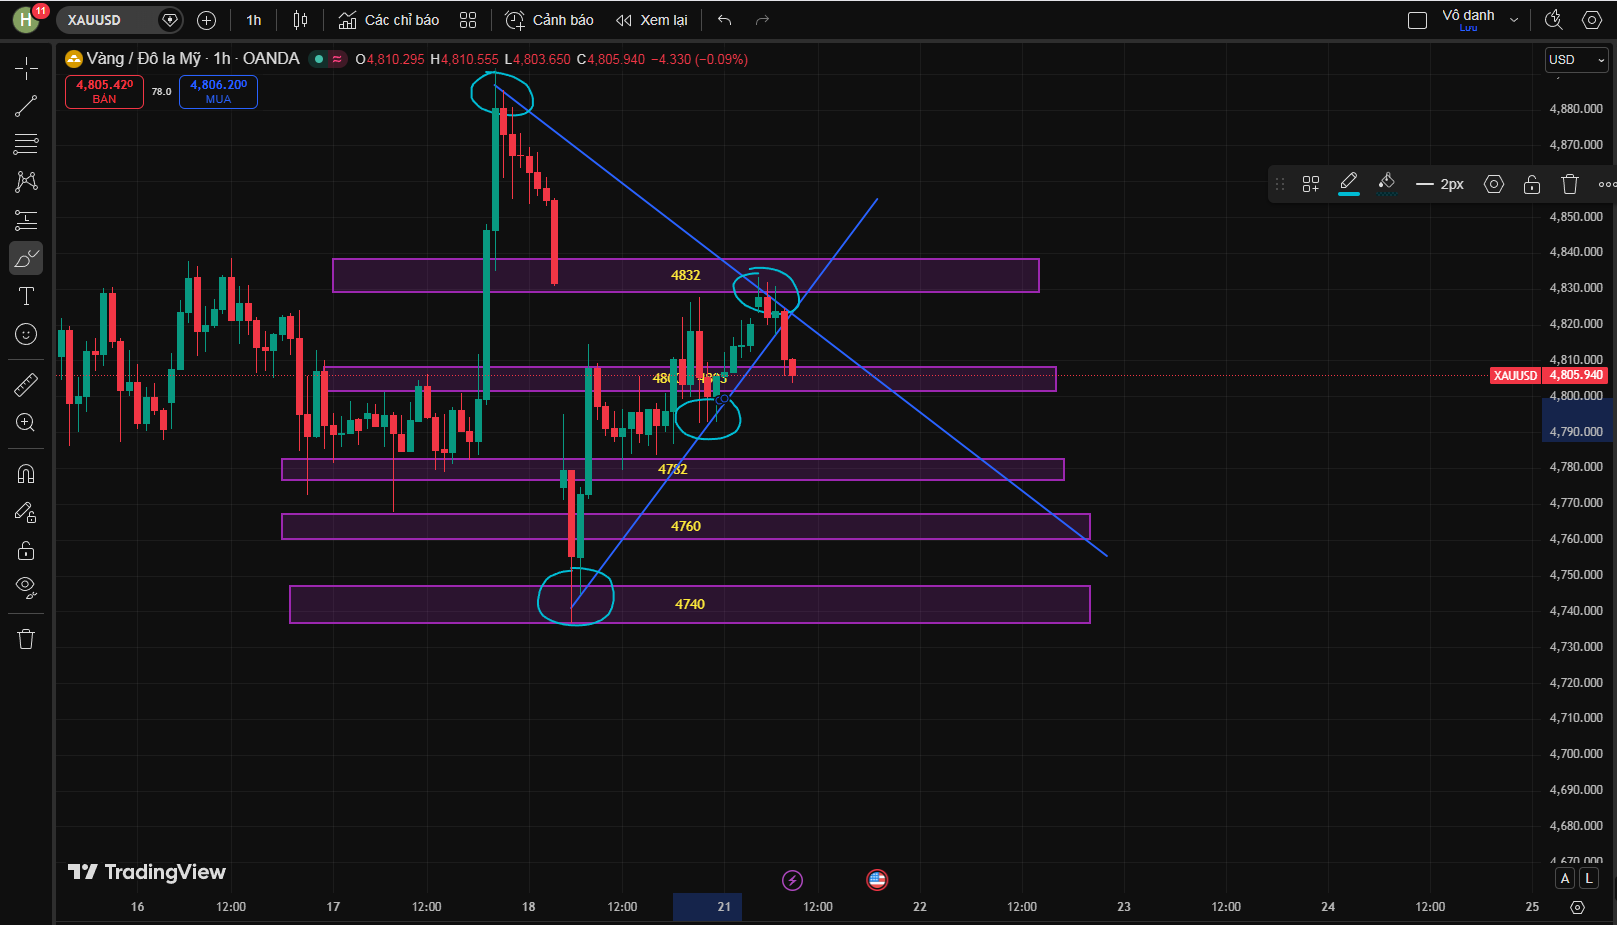
Task: Click the purple lightning event marker
Action: pyautogui.click(x=792, y=880)
